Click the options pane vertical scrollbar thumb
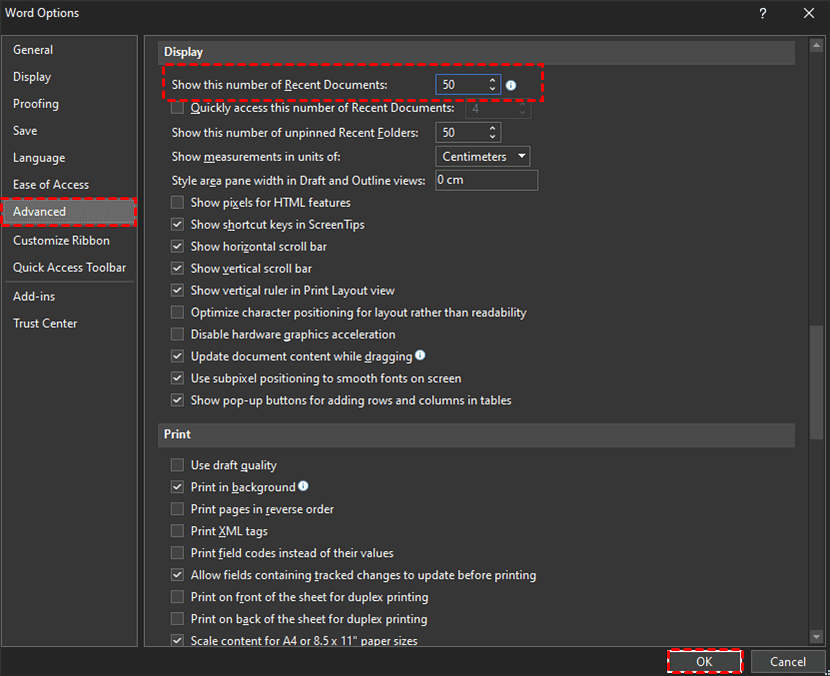Image resolution: width=830 pixels, height=676 pixels. tap(816, 382)
